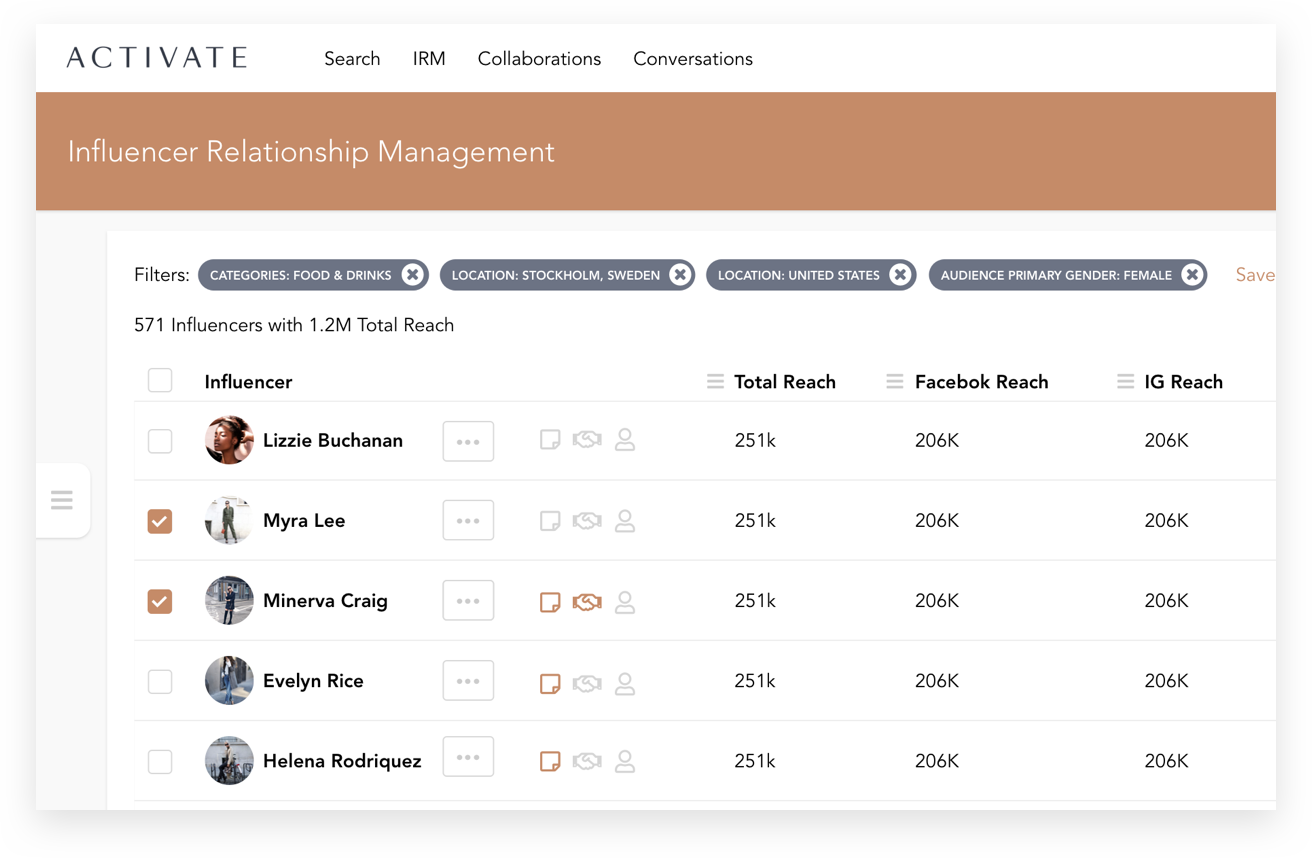Check the box for Helena Rodriquez
This screenshot has width=1312, height=858.
click(160, 761)
